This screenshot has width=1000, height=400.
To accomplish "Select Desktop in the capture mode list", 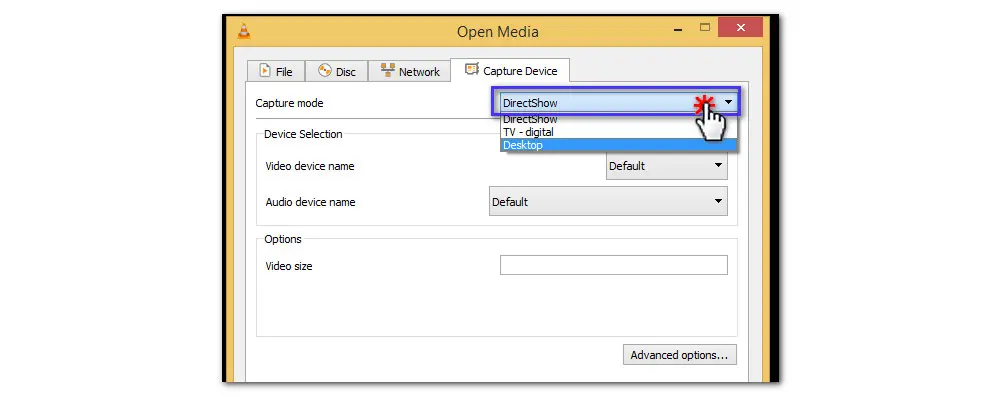I will (x=619, y=145).
